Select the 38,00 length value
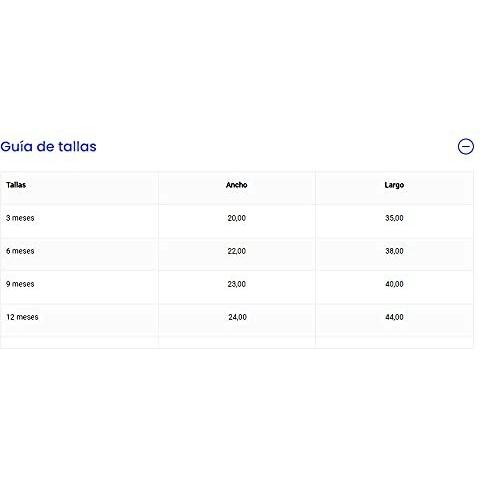480x480 pixels. (x=394, y=251)
